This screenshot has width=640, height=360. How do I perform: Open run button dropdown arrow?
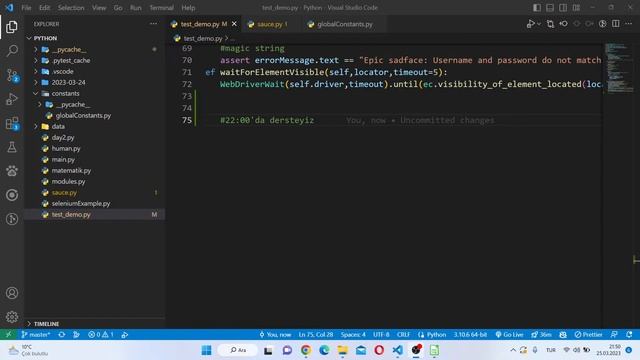539,24
